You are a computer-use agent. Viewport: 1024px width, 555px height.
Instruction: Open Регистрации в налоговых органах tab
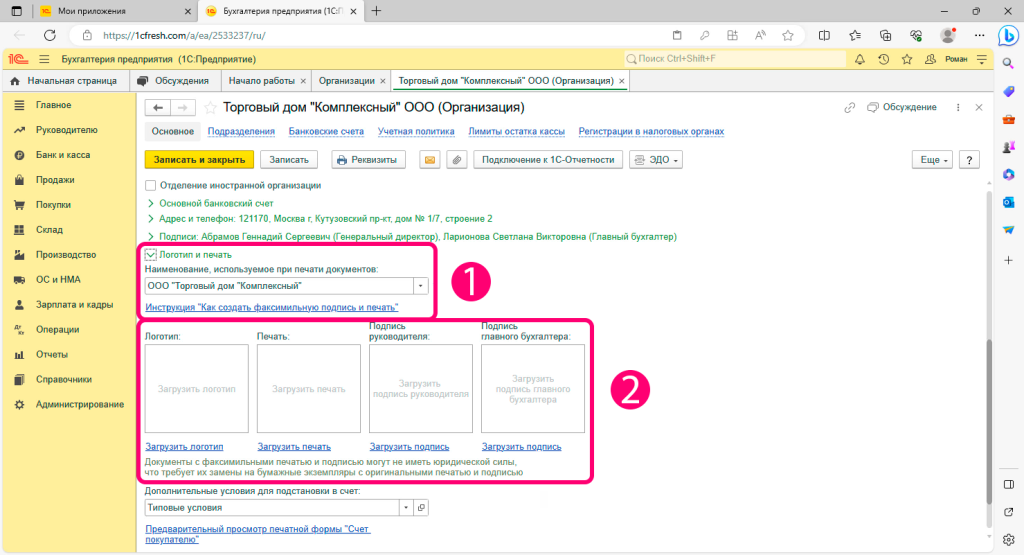(x=651, y=131)
